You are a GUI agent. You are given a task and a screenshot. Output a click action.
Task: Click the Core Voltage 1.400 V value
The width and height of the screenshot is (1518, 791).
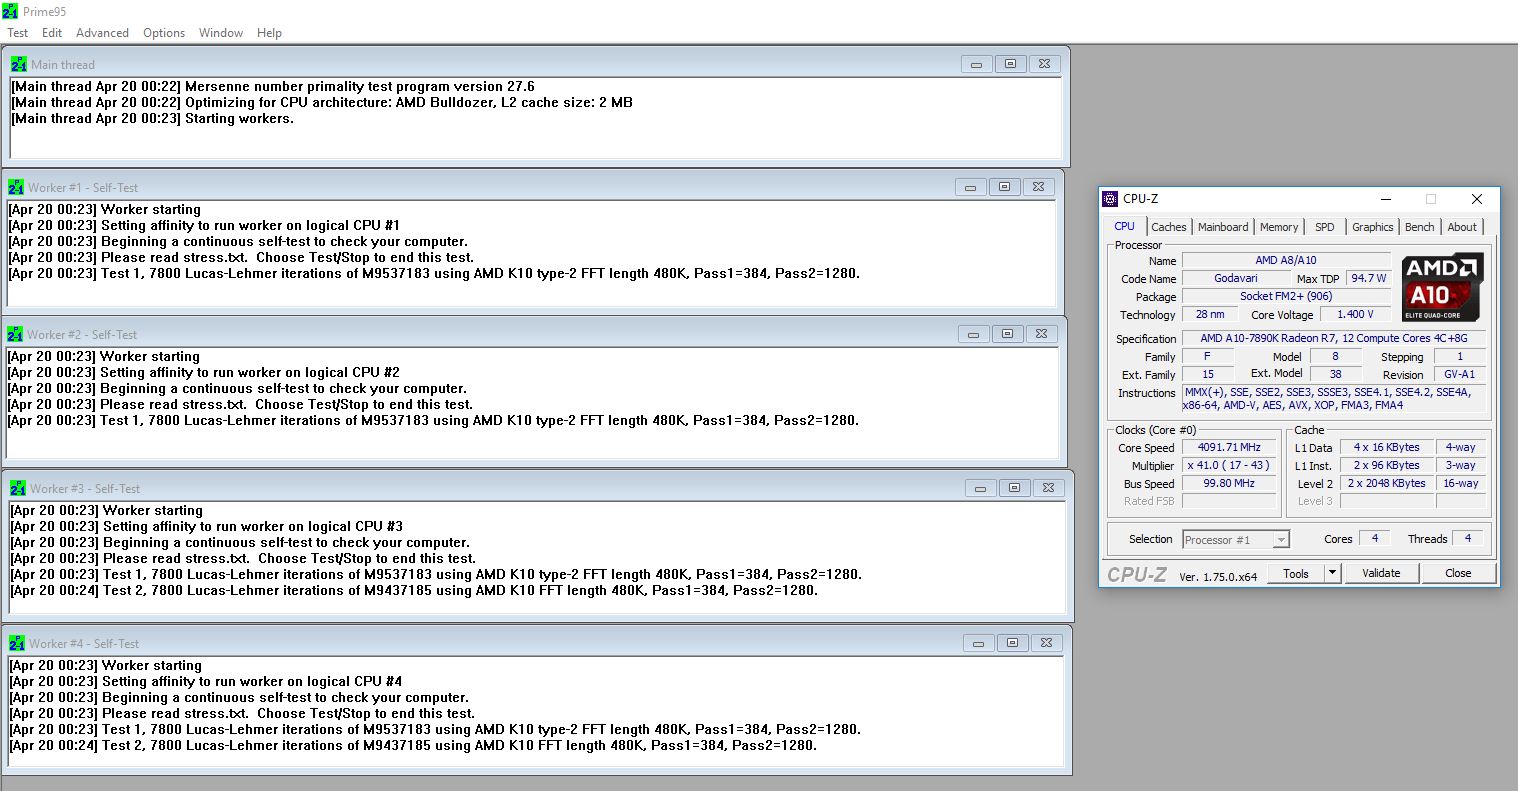(x=1356, y=314)
